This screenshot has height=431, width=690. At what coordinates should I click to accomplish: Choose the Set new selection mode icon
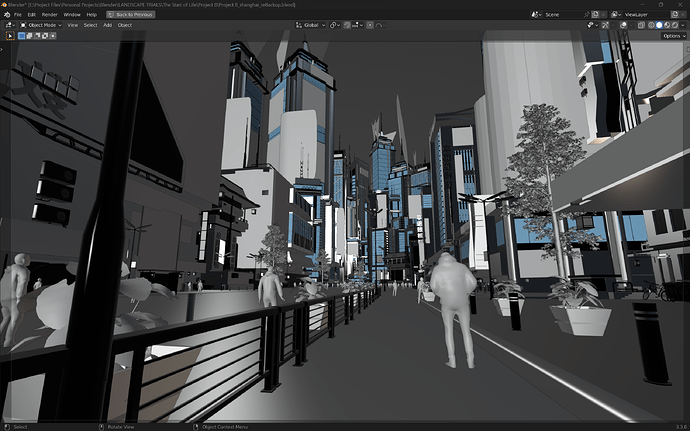coord(22,36)
